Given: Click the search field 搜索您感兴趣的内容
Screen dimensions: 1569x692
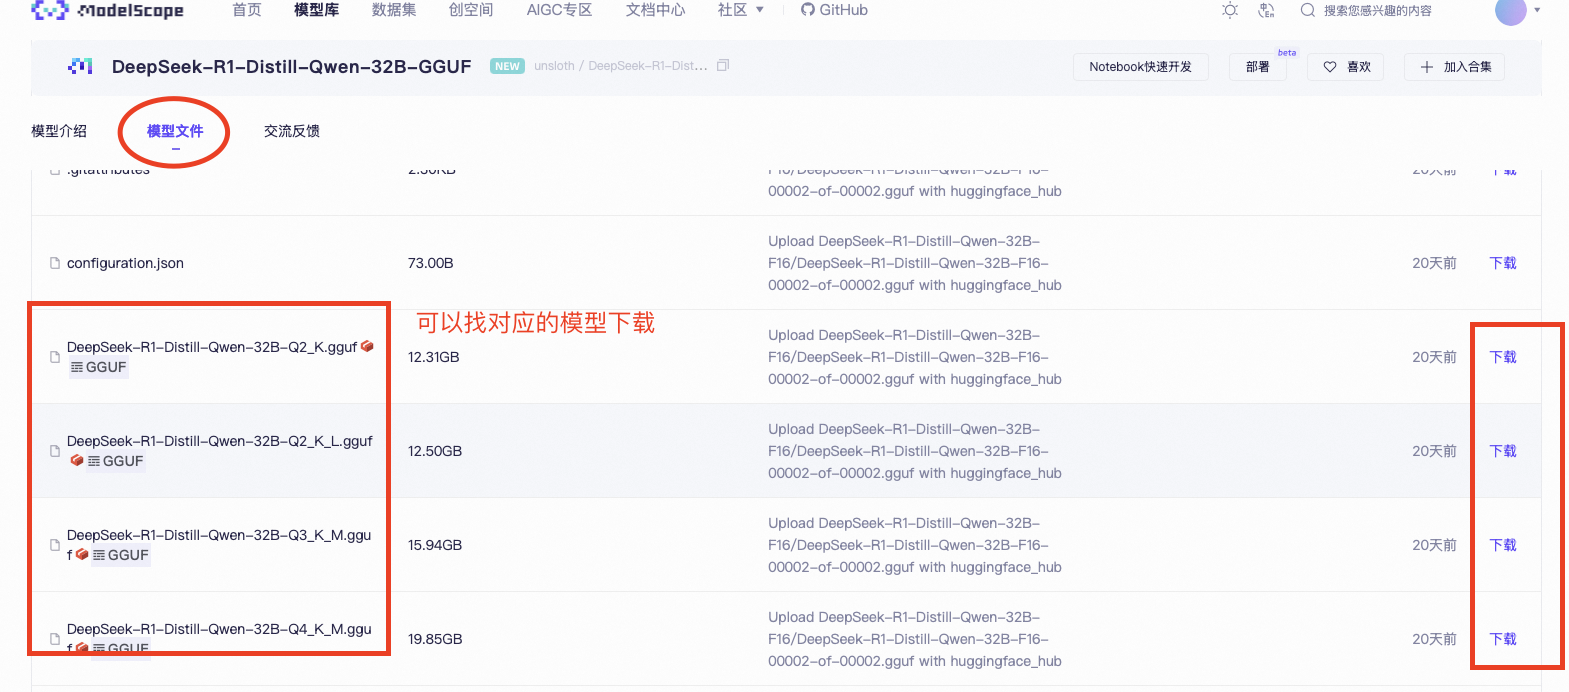Looking at the screenshot, I should (x=1377, y=11).
